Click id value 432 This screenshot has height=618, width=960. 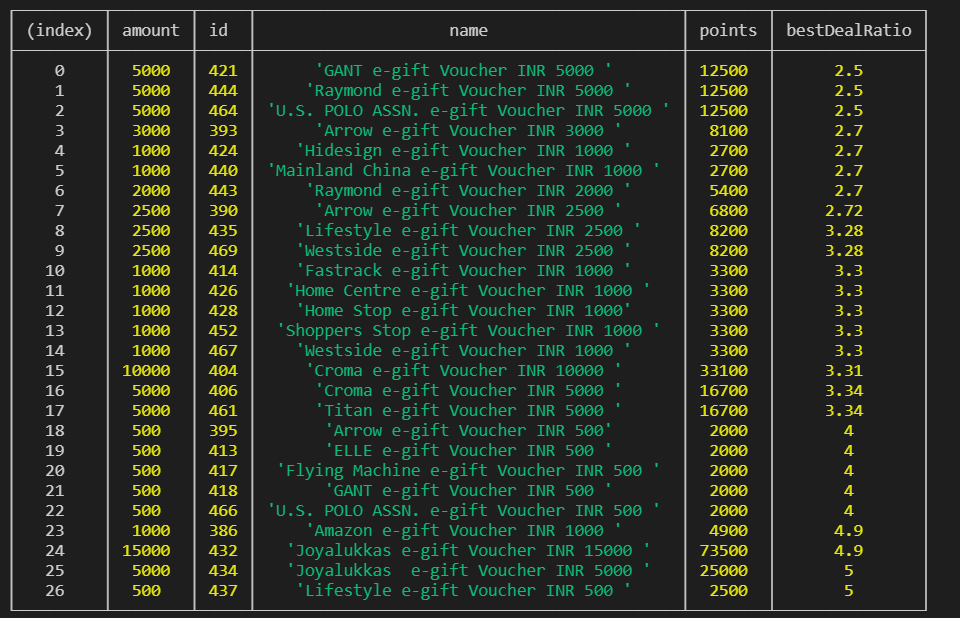click(223, 551)
